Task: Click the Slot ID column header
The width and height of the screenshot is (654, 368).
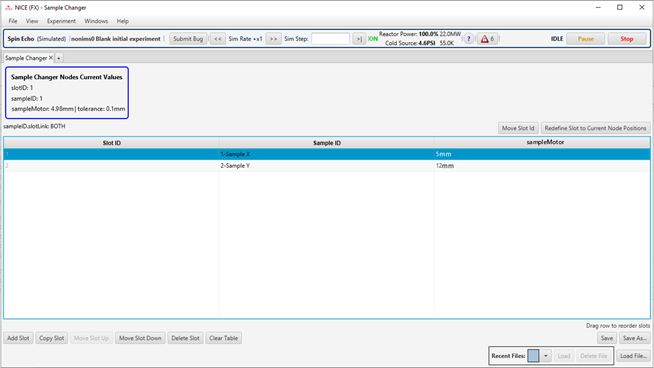Action: point(111,143)
